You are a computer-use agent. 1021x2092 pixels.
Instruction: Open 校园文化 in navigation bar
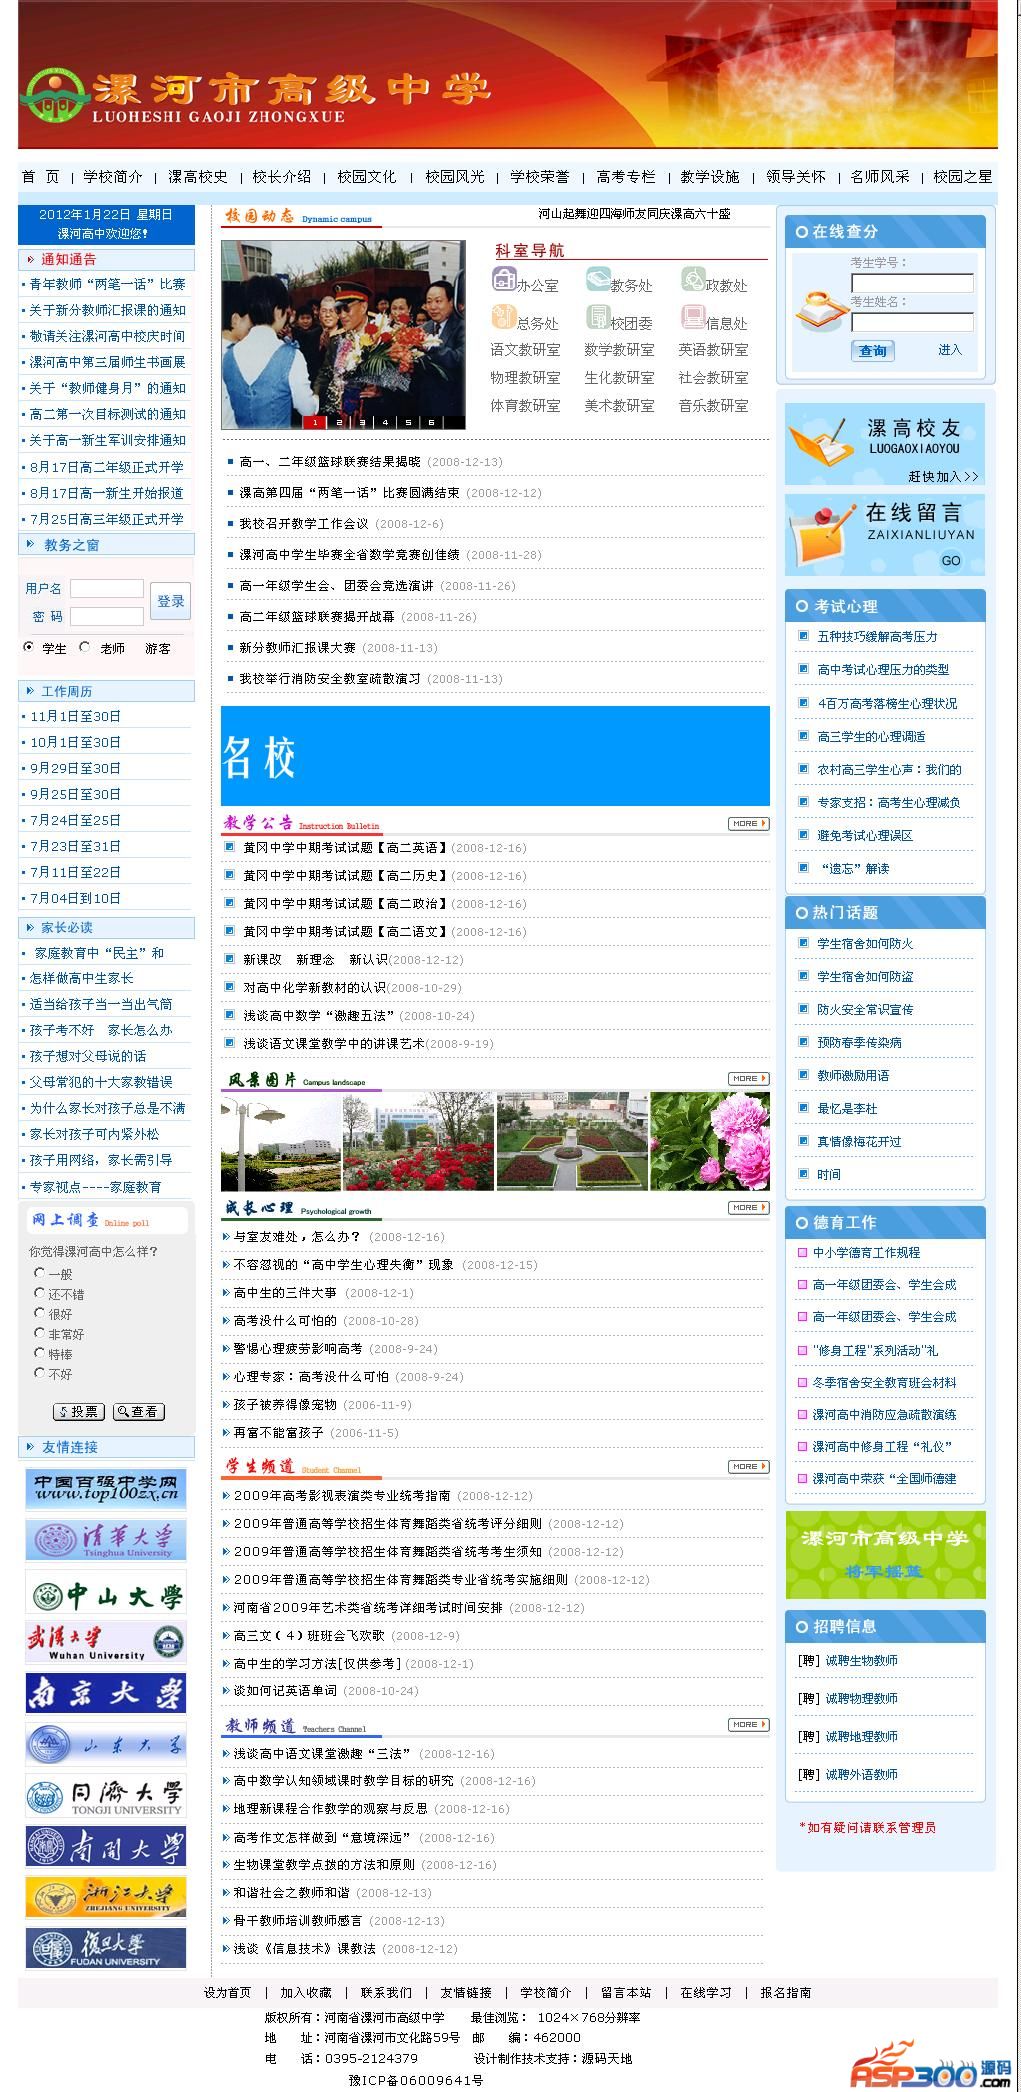(367, 177)
